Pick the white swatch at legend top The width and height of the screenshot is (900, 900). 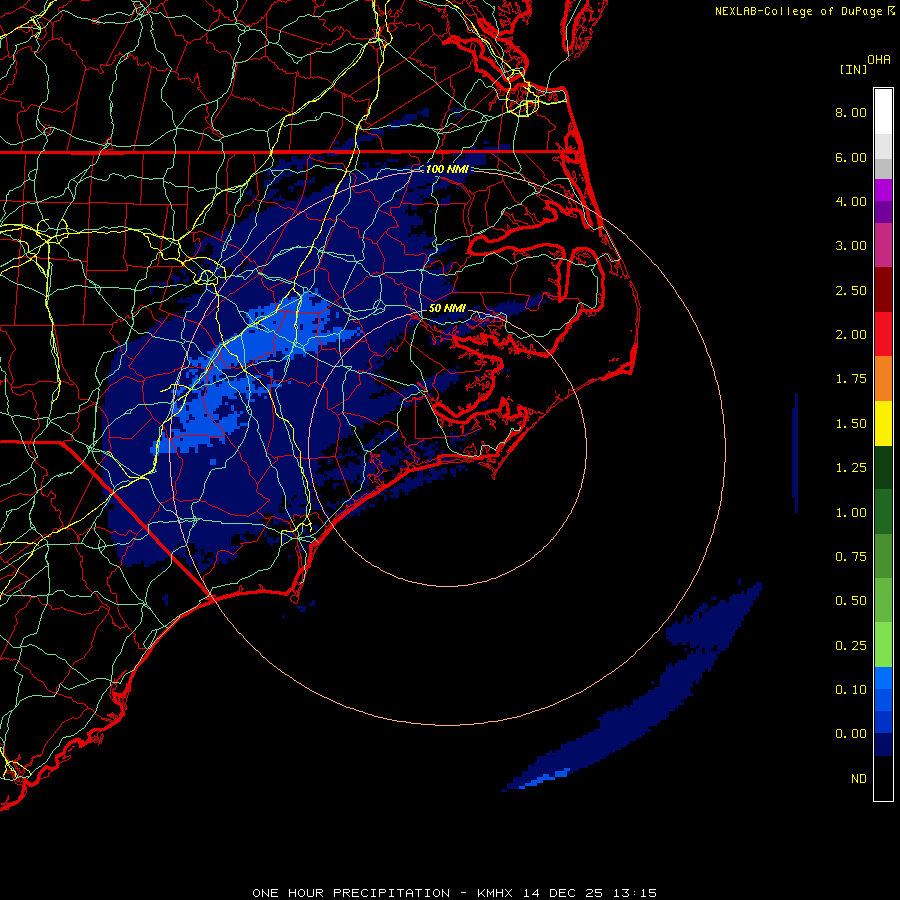(883, 112)
